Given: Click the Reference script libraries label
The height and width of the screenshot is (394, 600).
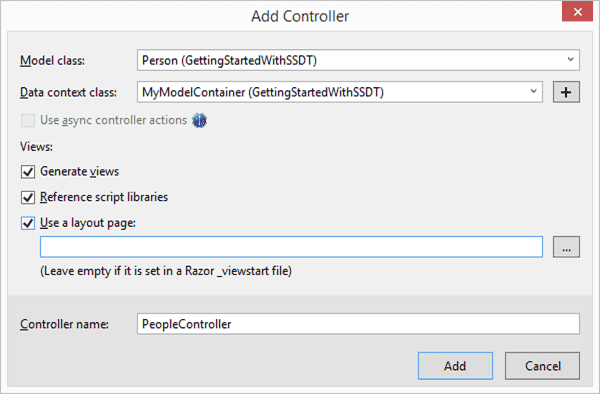Looking at the screenshot, I should coord(104,197).
